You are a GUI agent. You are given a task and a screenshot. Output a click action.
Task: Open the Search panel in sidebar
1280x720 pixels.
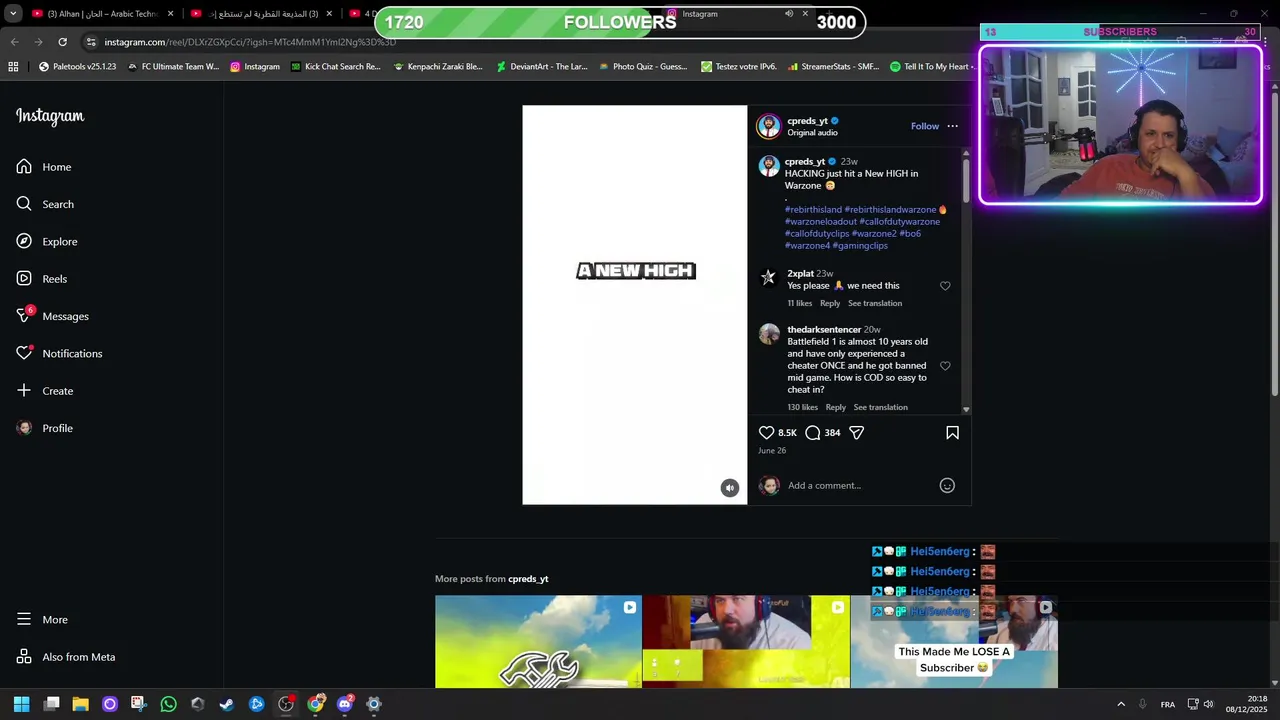pyautogui.click(x=45, y=204)
